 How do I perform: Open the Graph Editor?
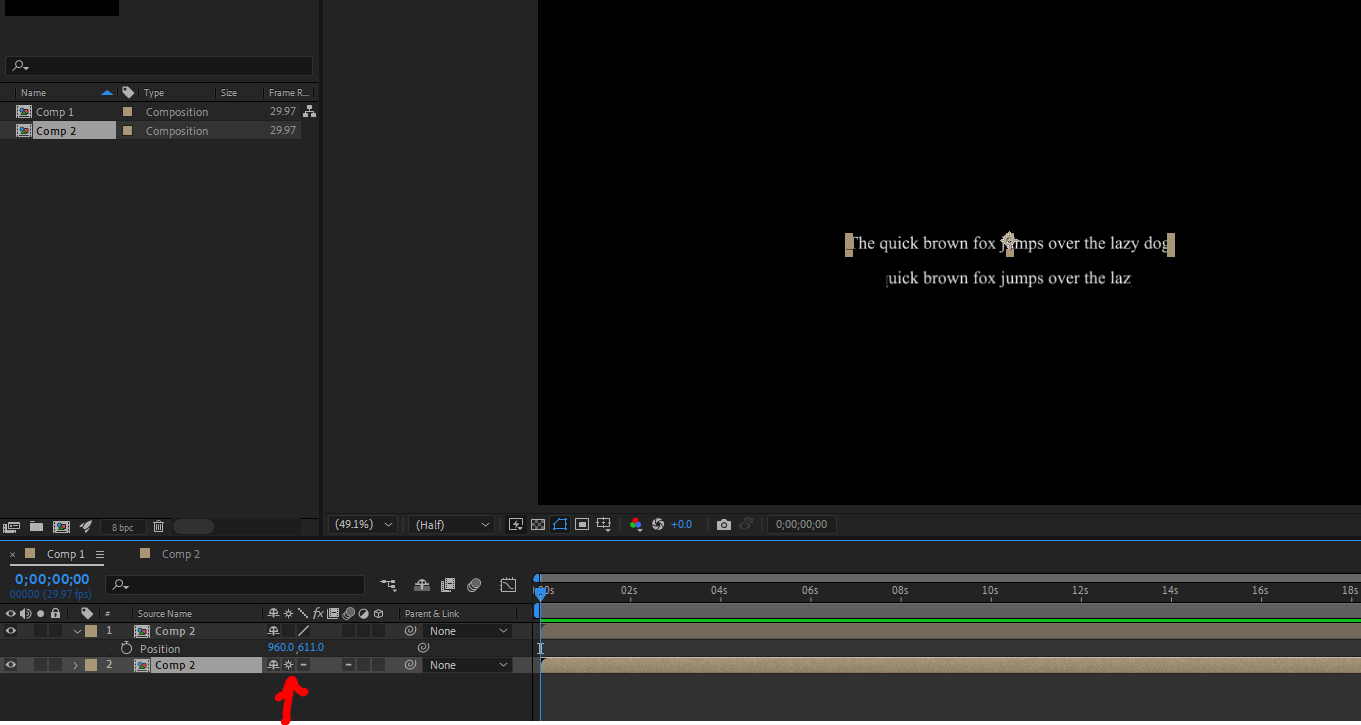[x=508, y=585]
